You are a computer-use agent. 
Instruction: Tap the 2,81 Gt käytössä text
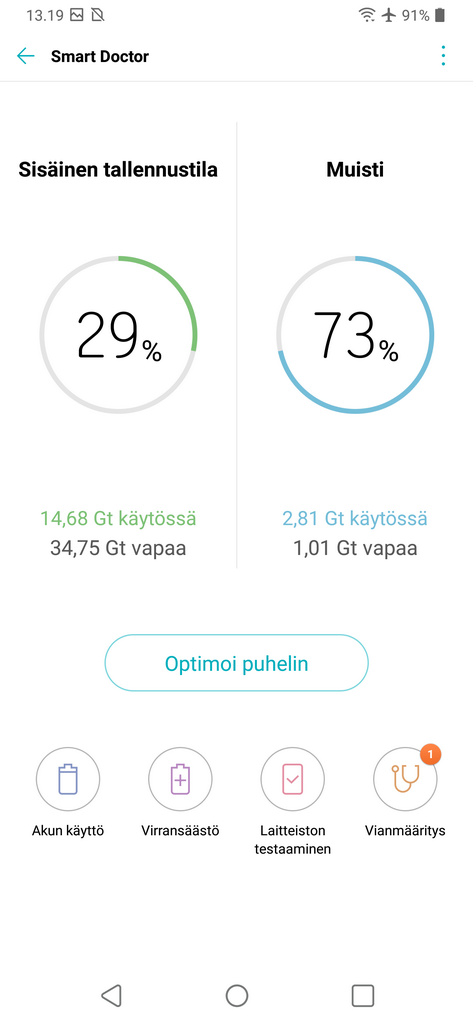tap(355, 519)
